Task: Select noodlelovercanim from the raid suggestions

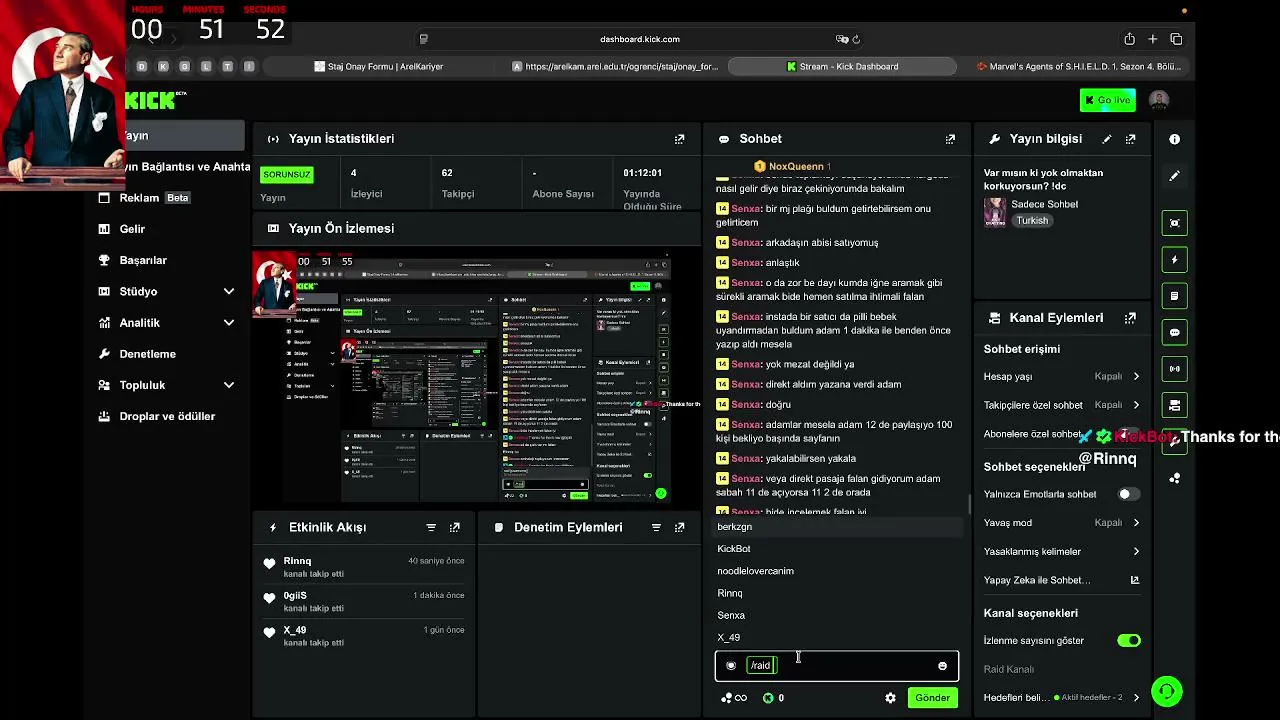Action: [836, 571]
